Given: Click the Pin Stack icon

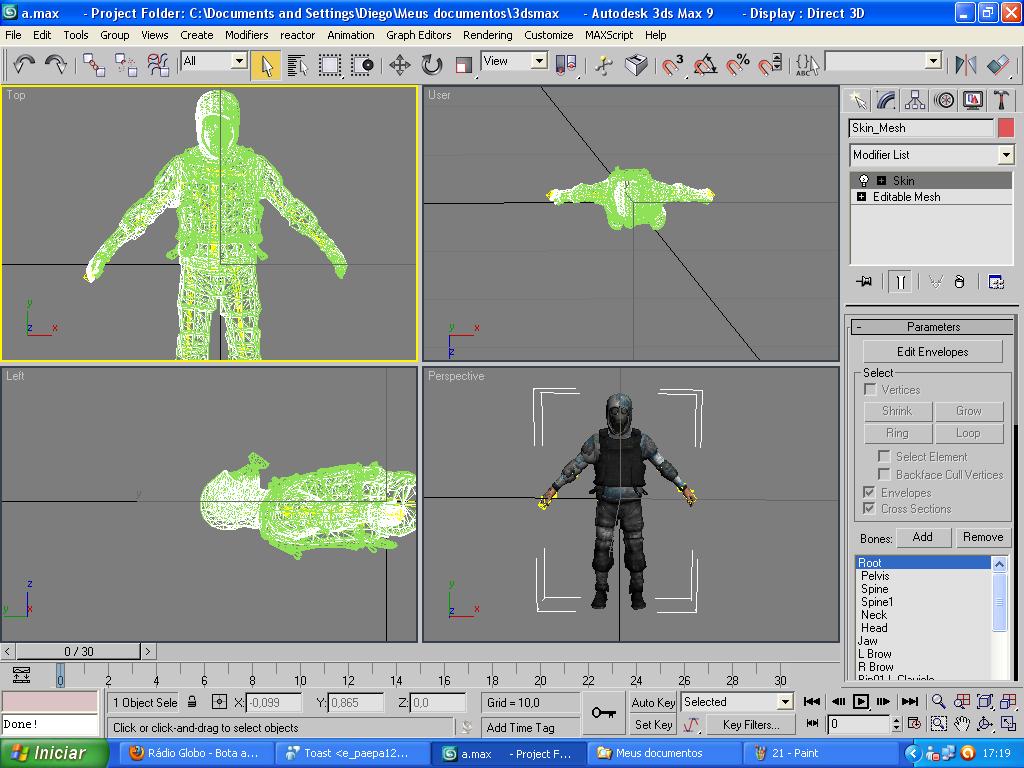Looking at the screenshot, I should pos(864,281).
